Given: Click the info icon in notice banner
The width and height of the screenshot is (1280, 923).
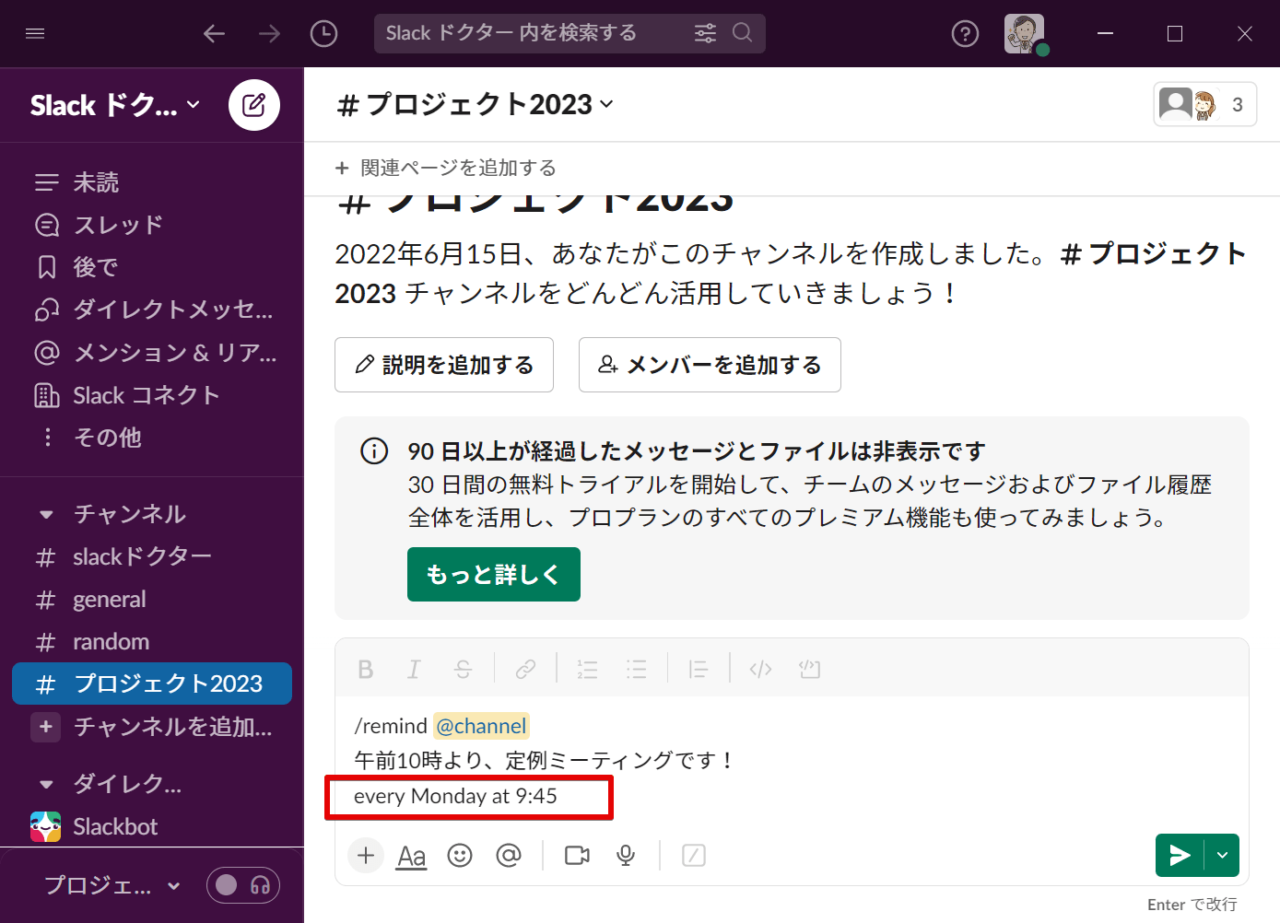Looking at the screenshot, I should coord(374,451).
